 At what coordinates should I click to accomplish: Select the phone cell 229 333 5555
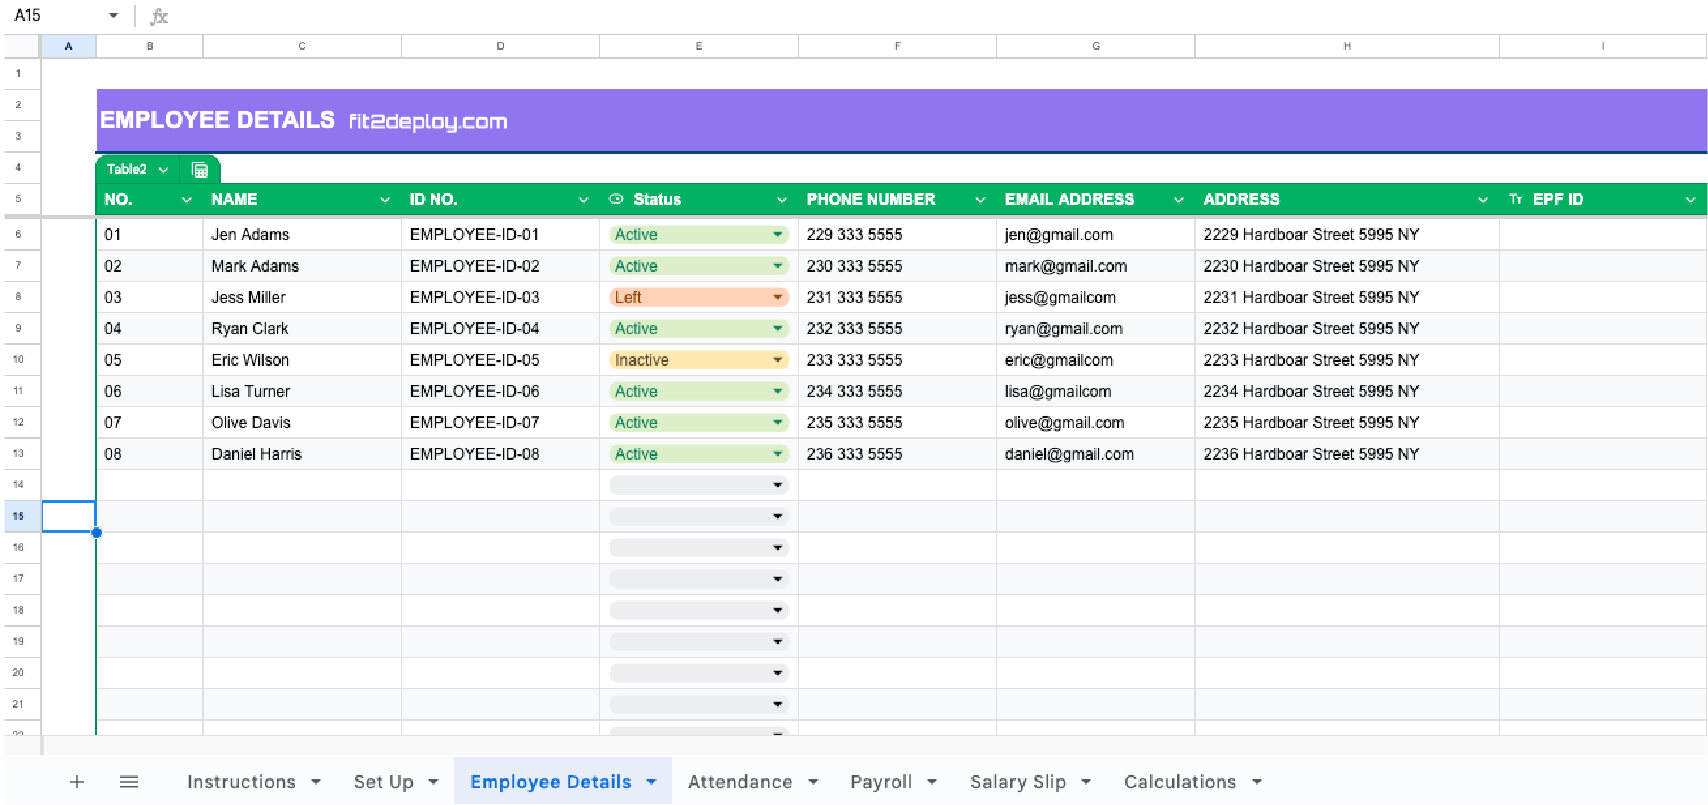pos(897,235)
